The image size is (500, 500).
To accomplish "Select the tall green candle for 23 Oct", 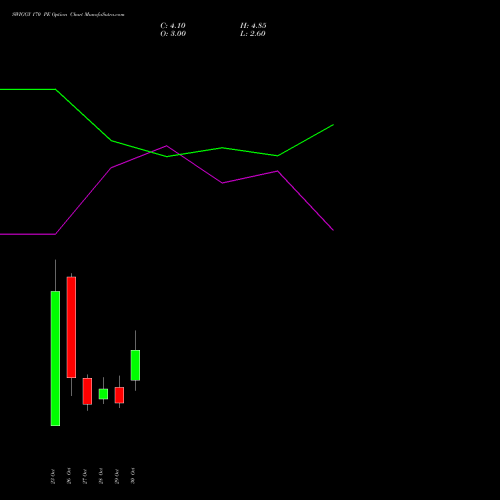I will pyautogui.click(x=55, y=358).
